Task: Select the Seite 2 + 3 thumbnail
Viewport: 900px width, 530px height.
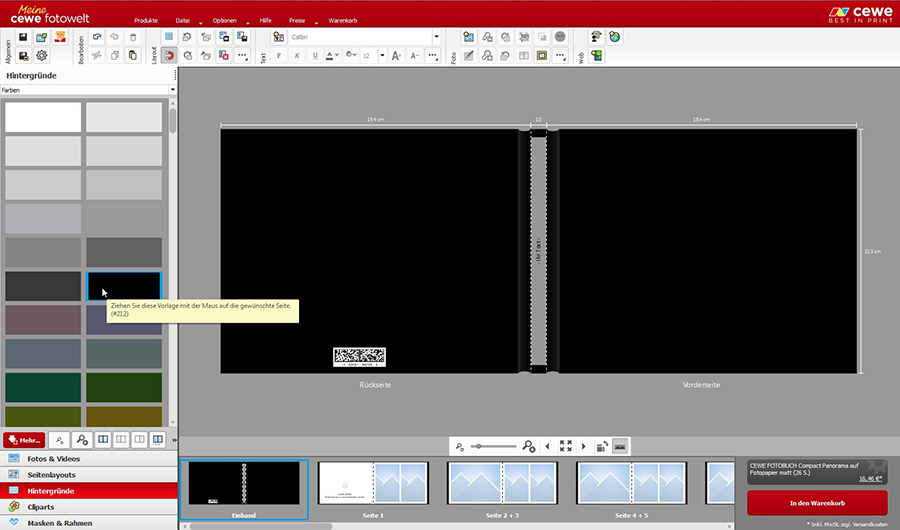Action: click(502, 488)
